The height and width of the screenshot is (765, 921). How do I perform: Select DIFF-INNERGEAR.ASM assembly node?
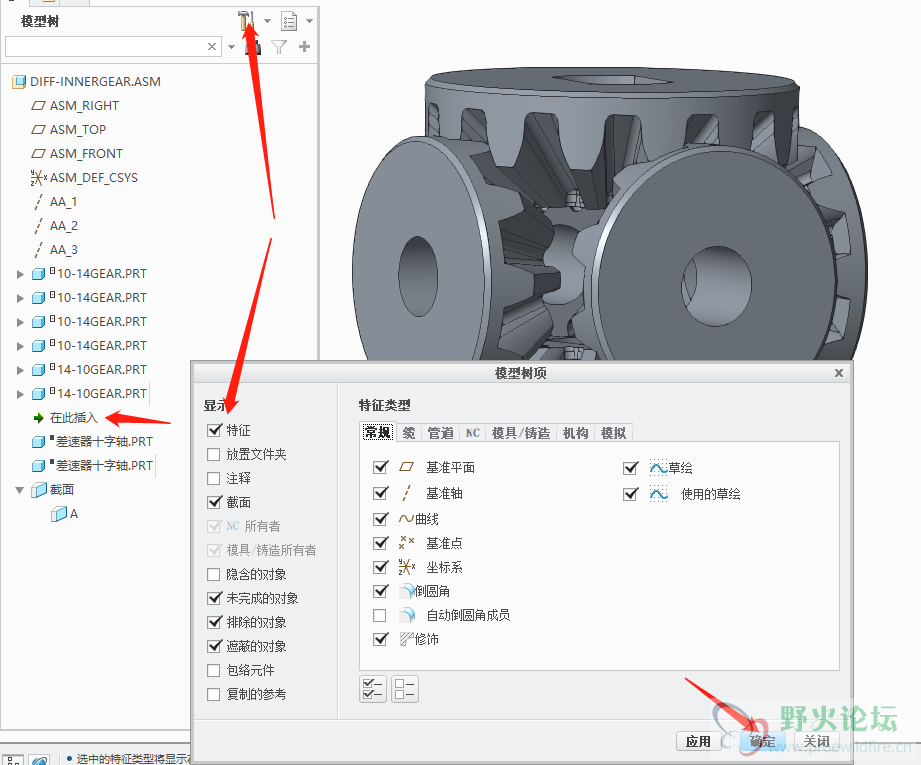point(95,82)
